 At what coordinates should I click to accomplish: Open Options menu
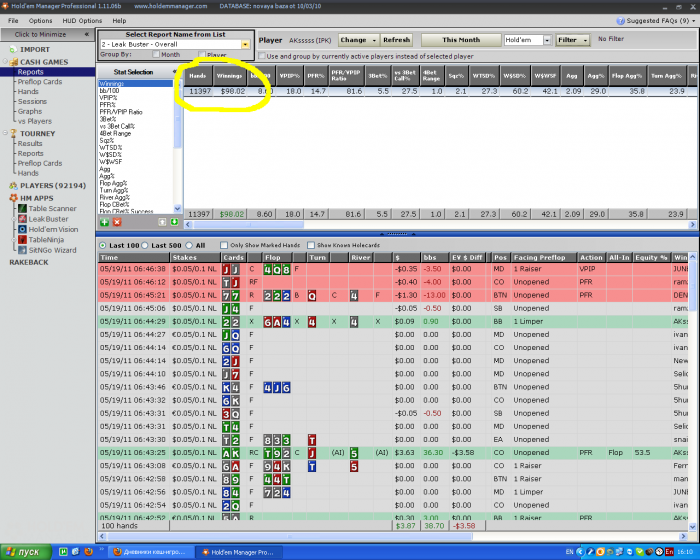(40, 21)
